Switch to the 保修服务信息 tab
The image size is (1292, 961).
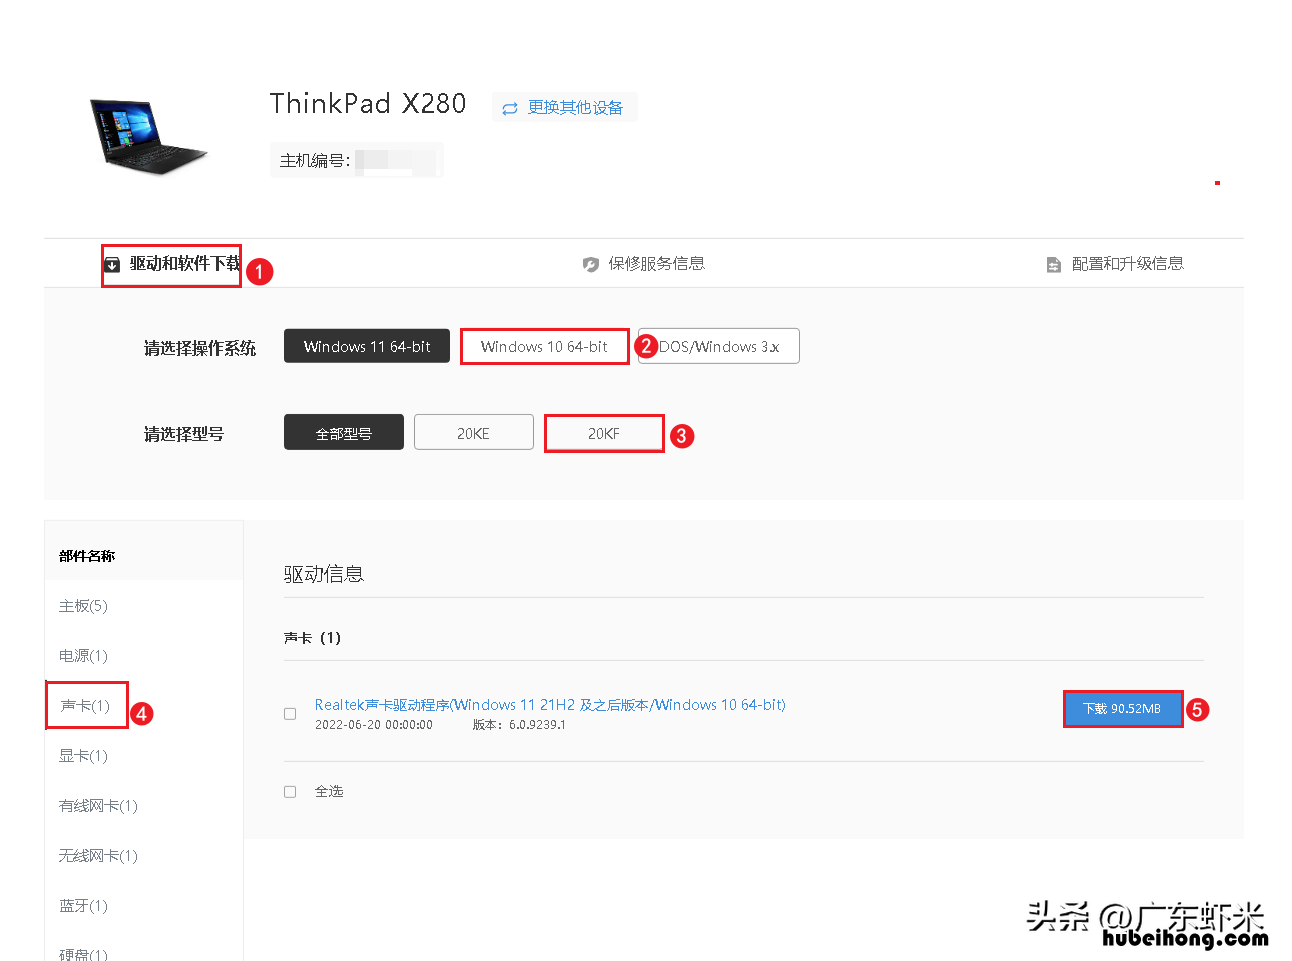pyautogui.click(x=644, y=264)
